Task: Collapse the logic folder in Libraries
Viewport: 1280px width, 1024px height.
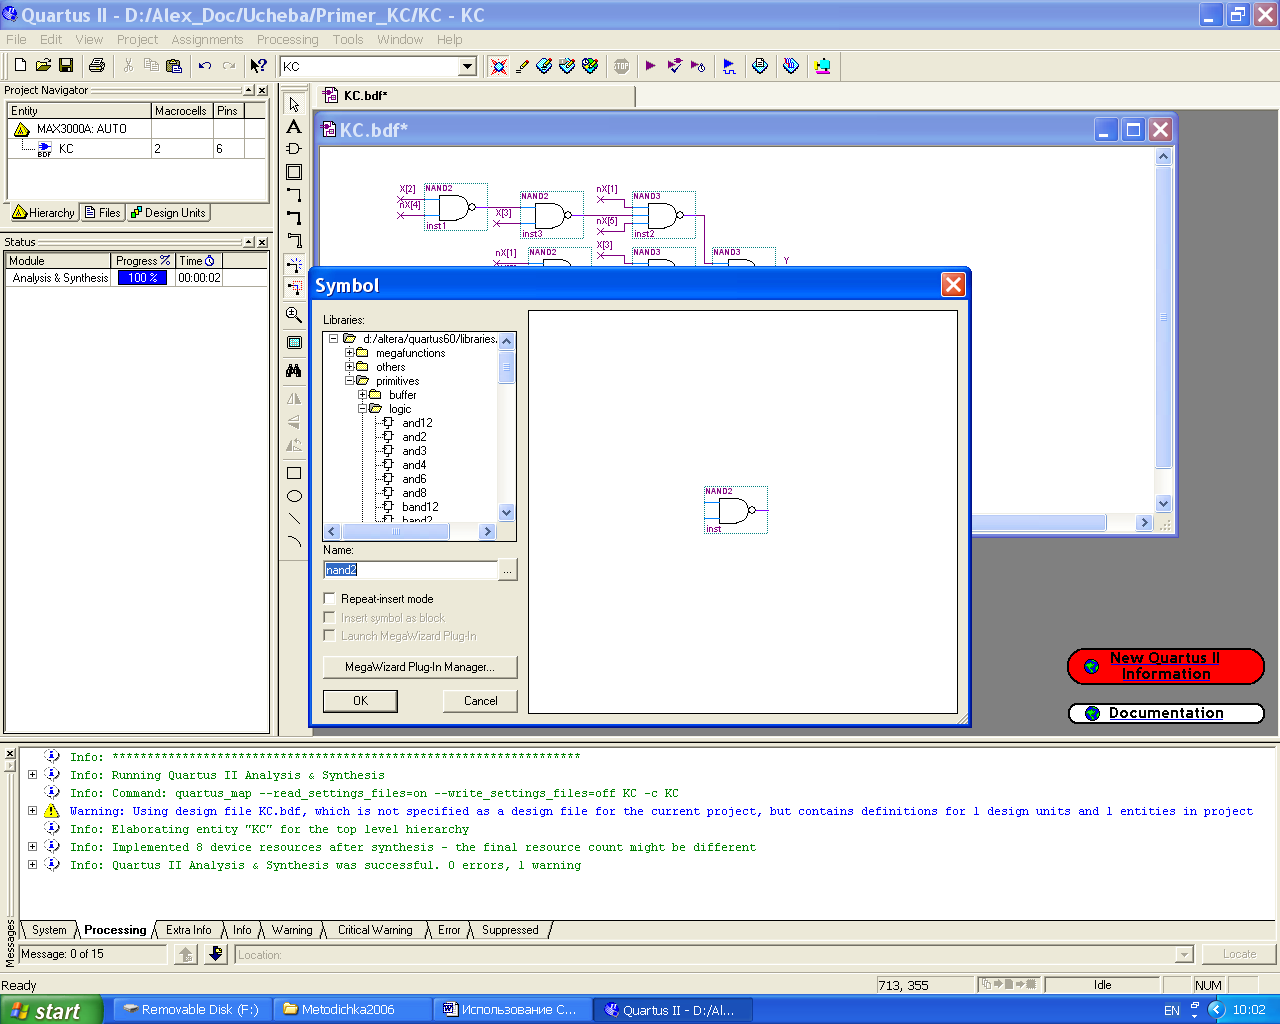Action: [363, 409]
